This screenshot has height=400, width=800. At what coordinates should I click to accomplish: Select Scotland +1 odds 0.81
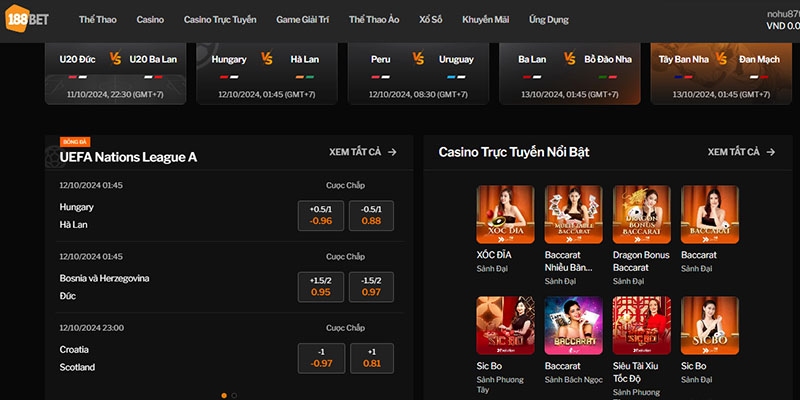tap(371, 358)
